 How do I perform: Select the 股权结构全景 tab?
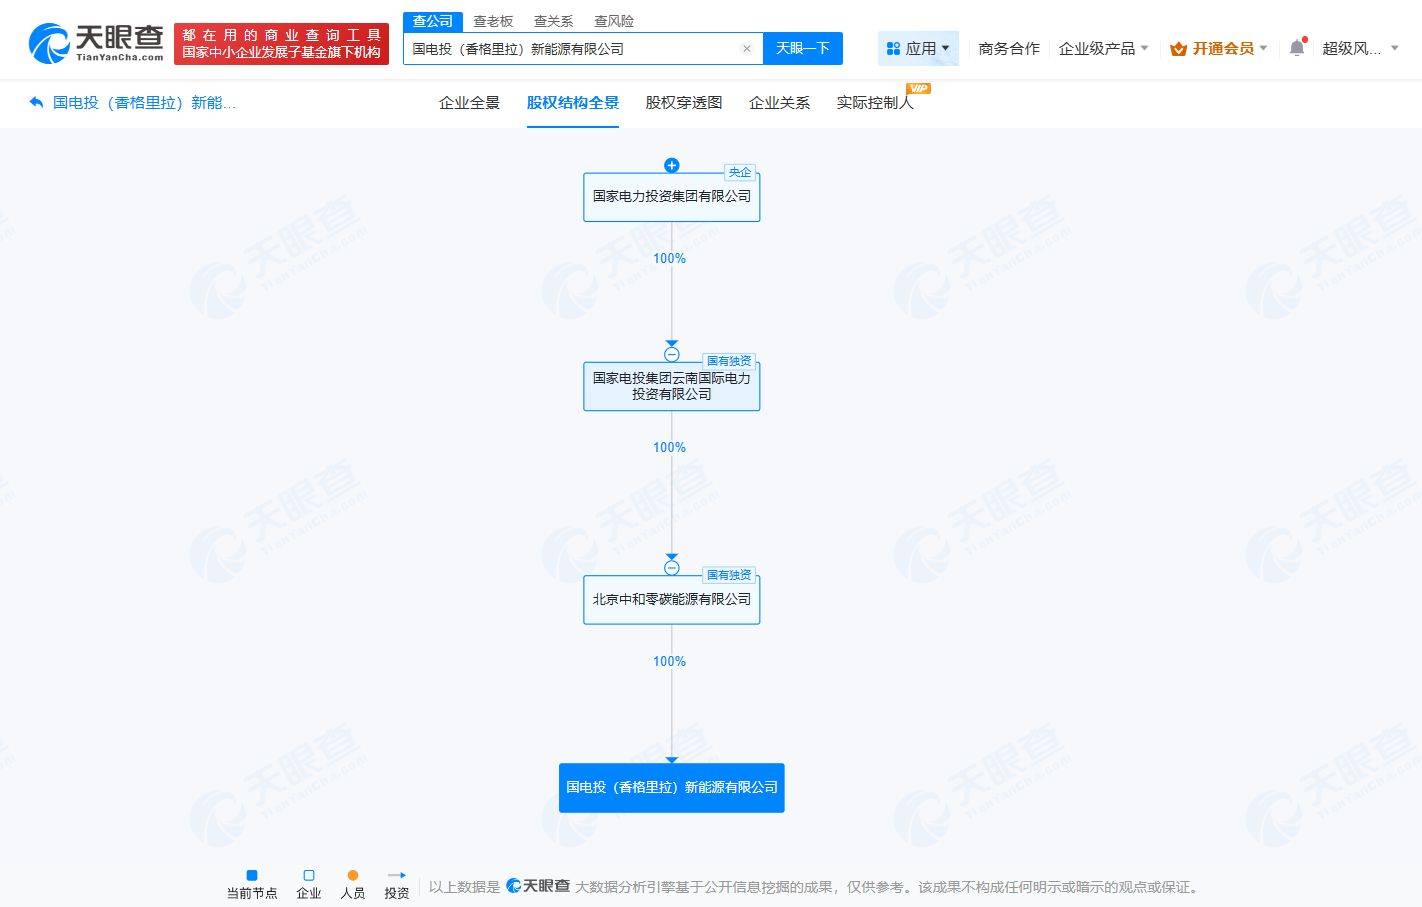click(x=573, y=102)
